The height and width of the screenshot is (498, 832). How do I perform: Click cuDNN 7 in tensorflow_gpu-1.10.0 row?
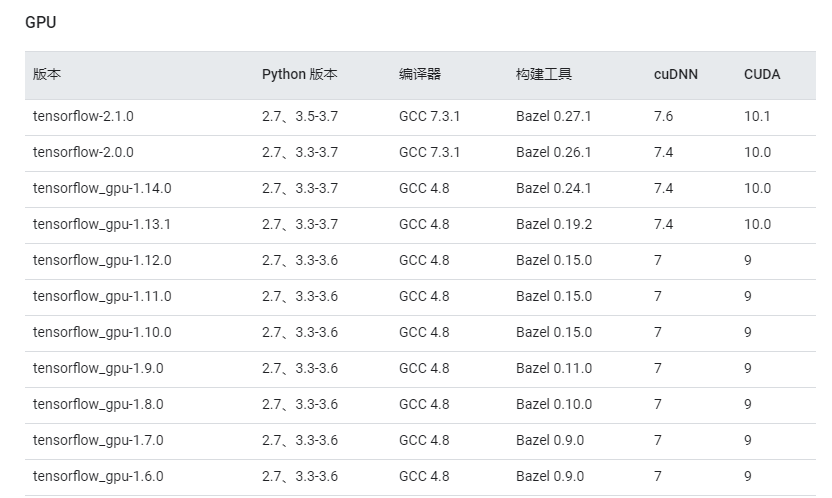pyautogui.click(x=658, y=333)
